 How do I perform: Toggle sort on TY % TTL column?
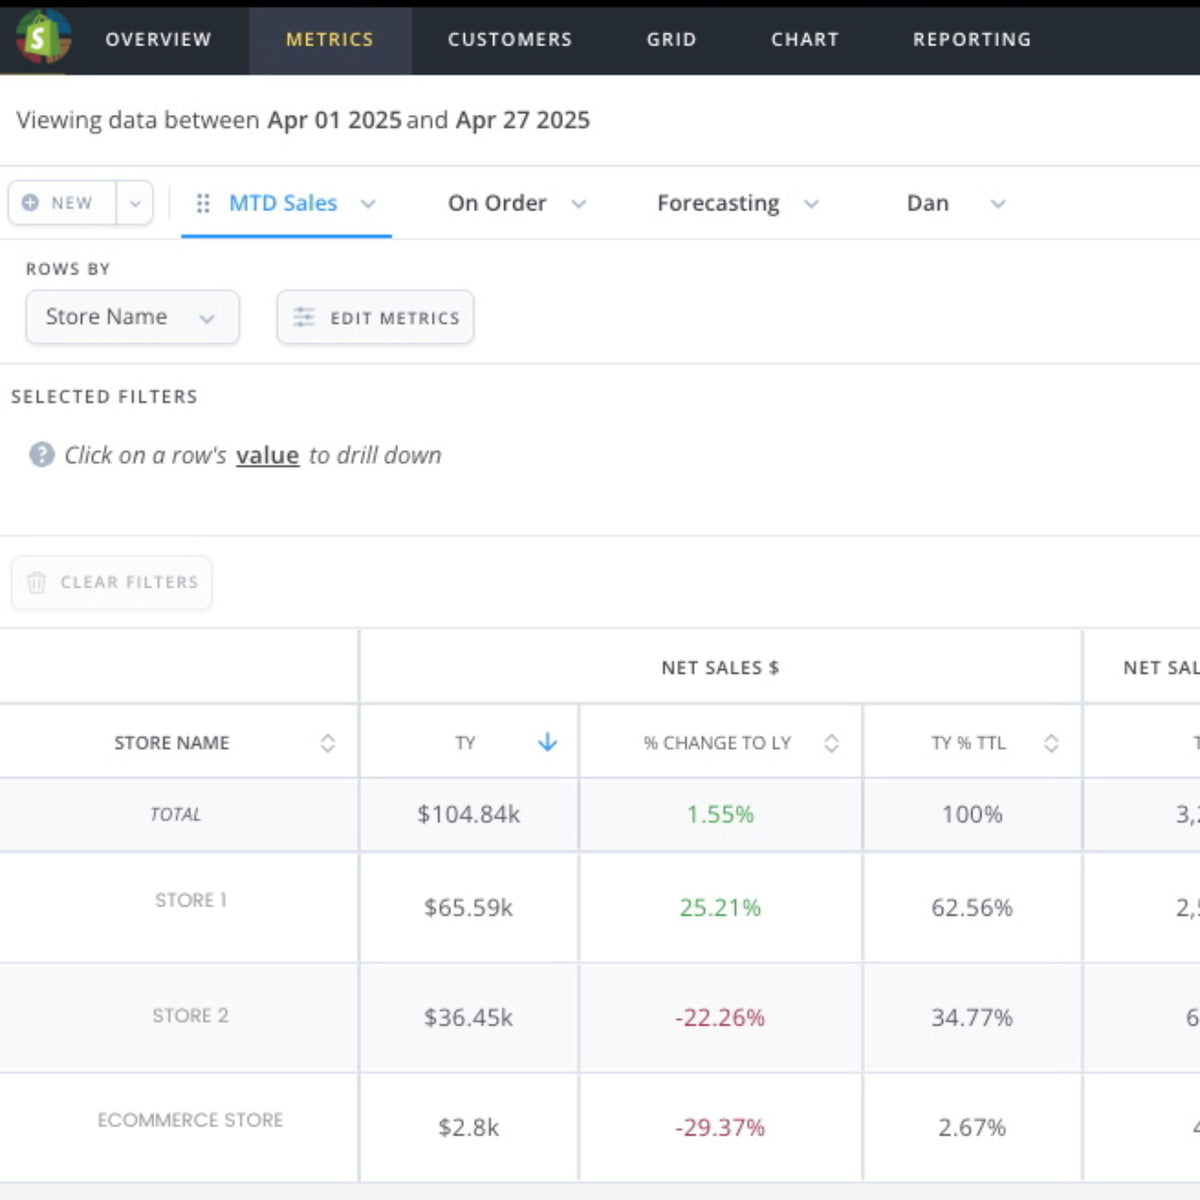1051,743
